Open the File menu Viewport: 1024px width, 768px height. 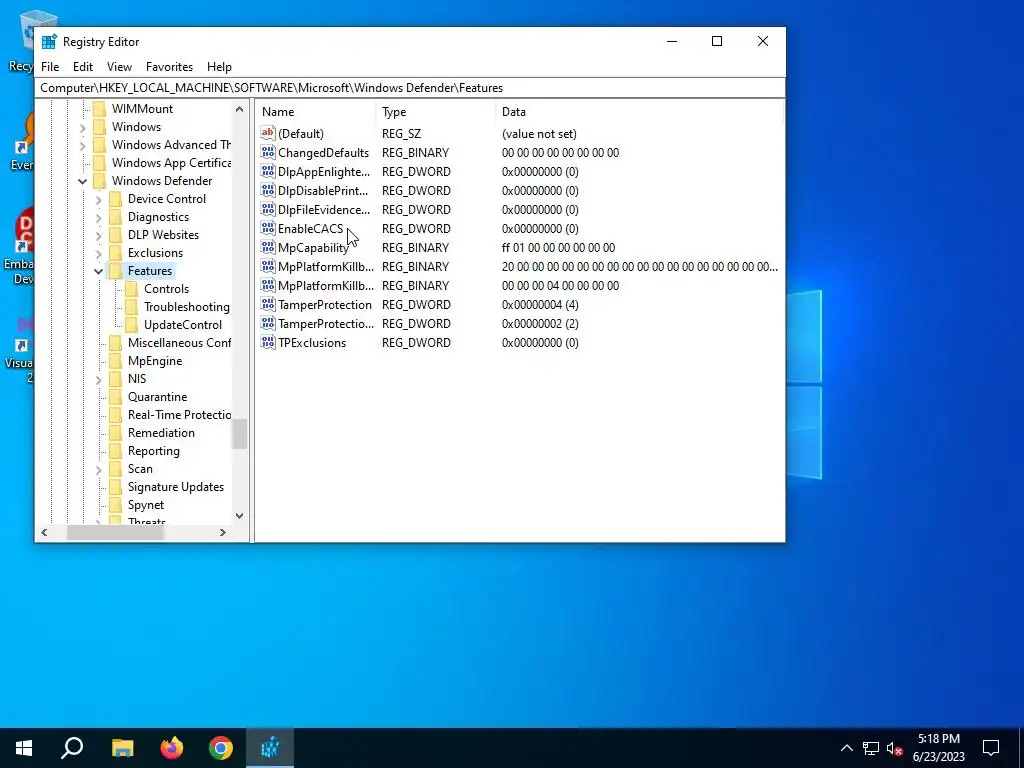(50, 67)
